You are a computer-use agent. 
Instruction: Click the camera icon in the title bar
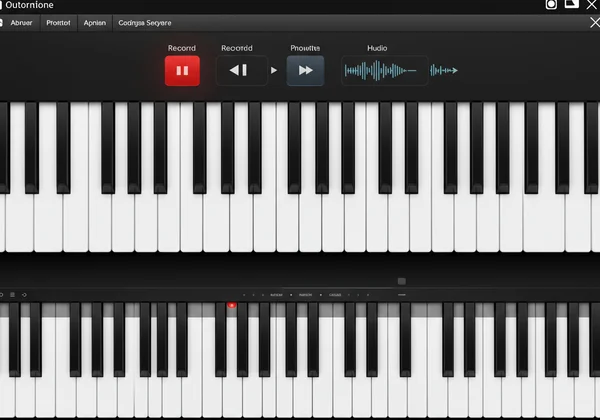pyautogui.click(x=551, y=5)
